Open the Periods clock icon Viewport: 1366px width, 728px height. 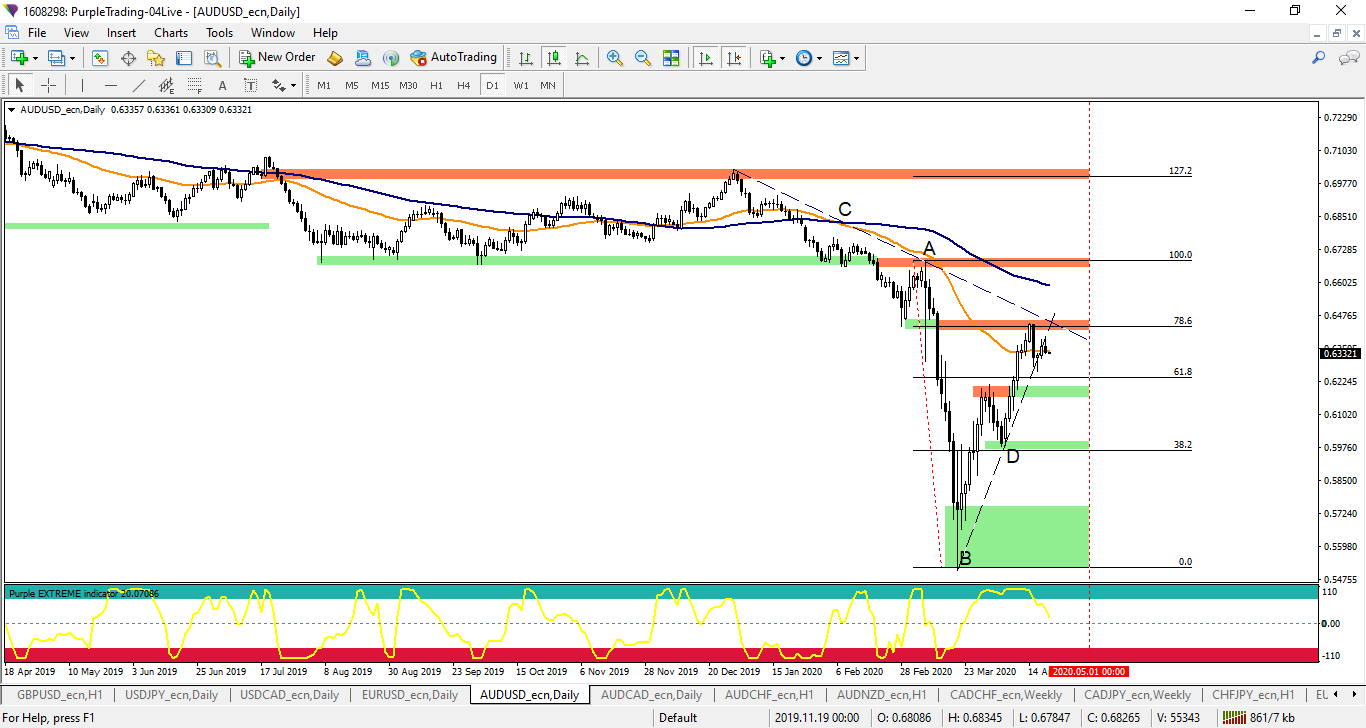click(x=804, y=58)
